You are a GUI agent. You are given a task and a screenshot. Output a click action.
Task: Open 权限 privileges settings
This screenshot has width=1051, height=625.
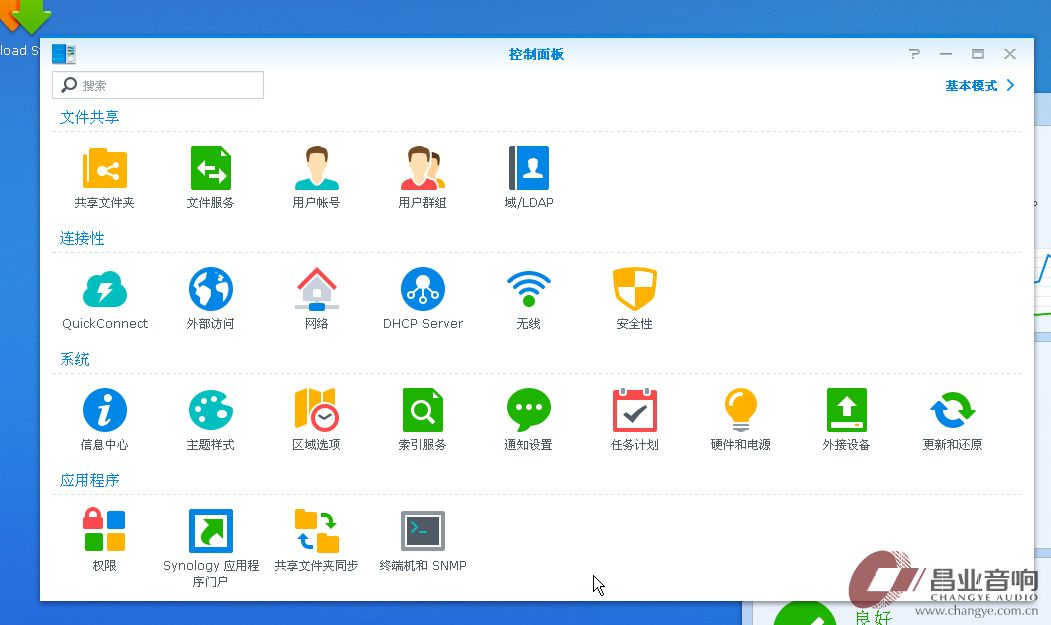click(105, 530)
